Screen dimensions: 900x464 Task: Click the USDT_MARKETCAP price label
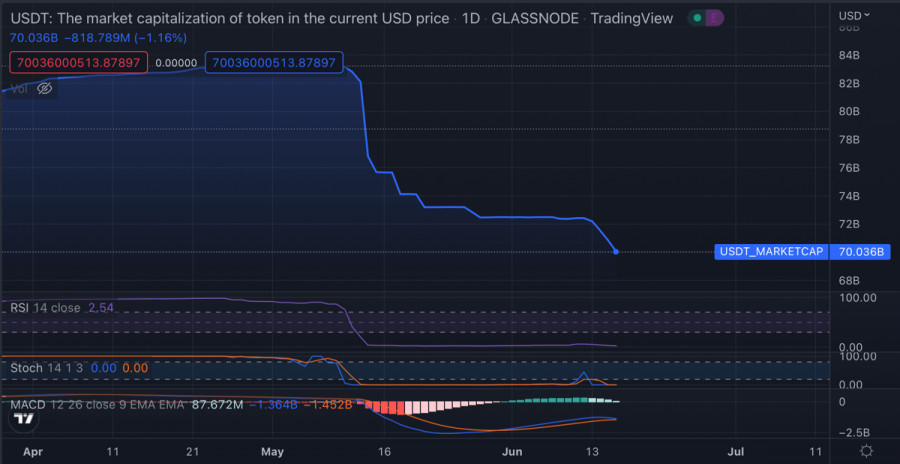click(771, 252)
